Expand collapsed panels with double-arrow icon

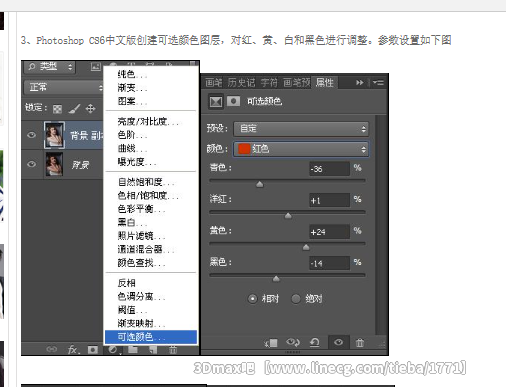(359, 82)
